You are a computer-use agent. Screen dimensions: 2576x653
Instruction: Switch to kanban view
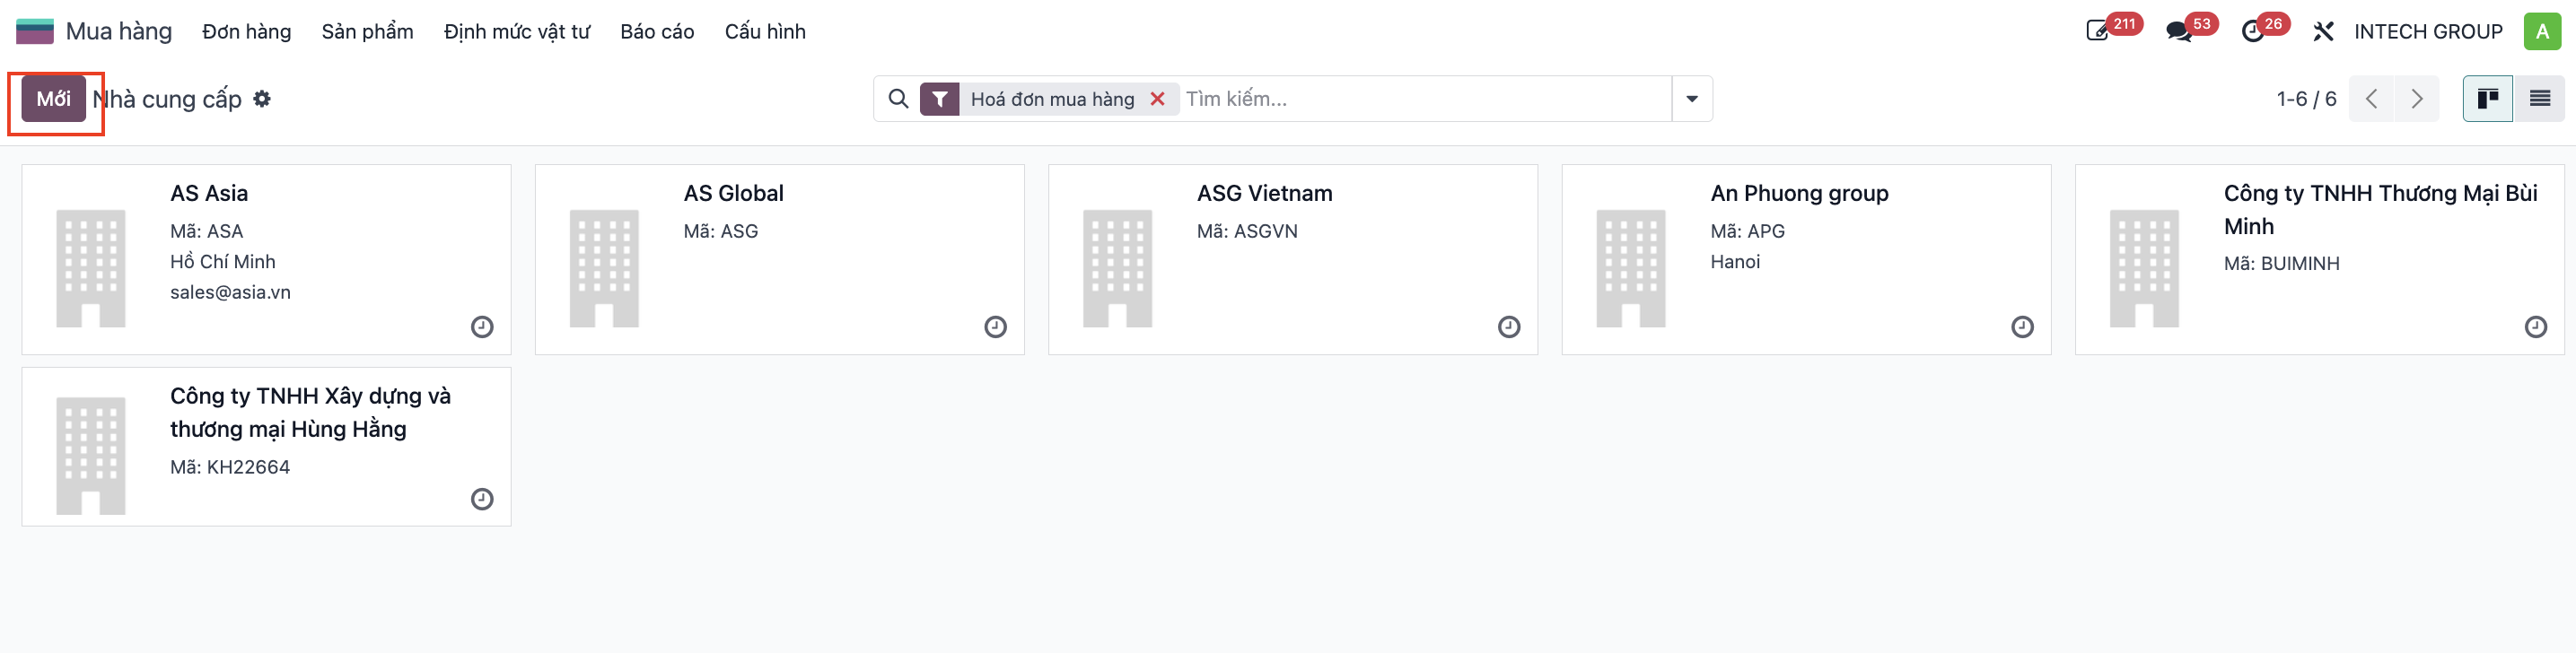click(x=2487, y=99)
